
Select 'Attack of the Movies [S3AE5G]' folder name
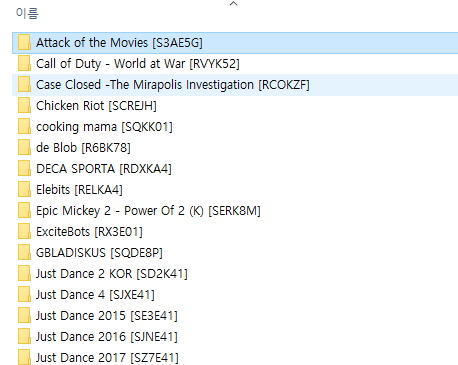coord(119,43)
